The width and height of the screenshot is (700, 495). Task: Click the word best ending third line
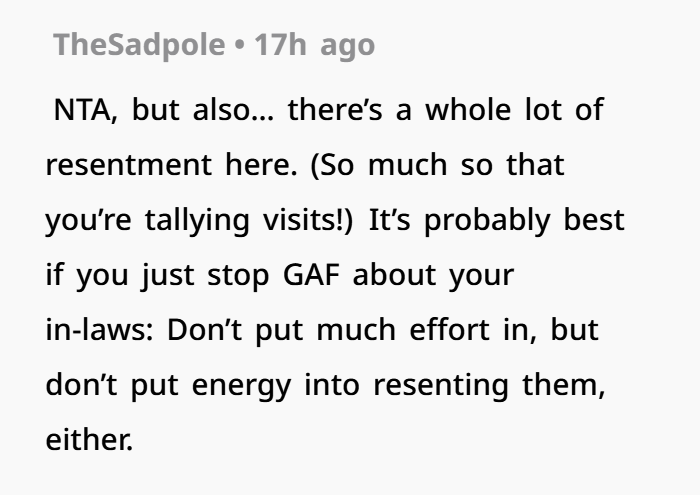point(594,220)
